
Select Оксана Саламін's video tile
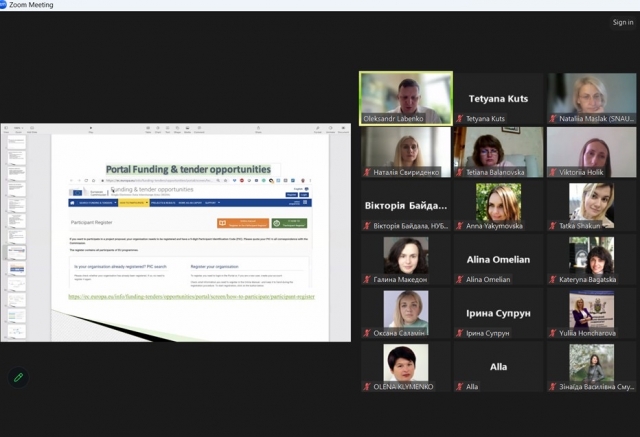[406, 313]
